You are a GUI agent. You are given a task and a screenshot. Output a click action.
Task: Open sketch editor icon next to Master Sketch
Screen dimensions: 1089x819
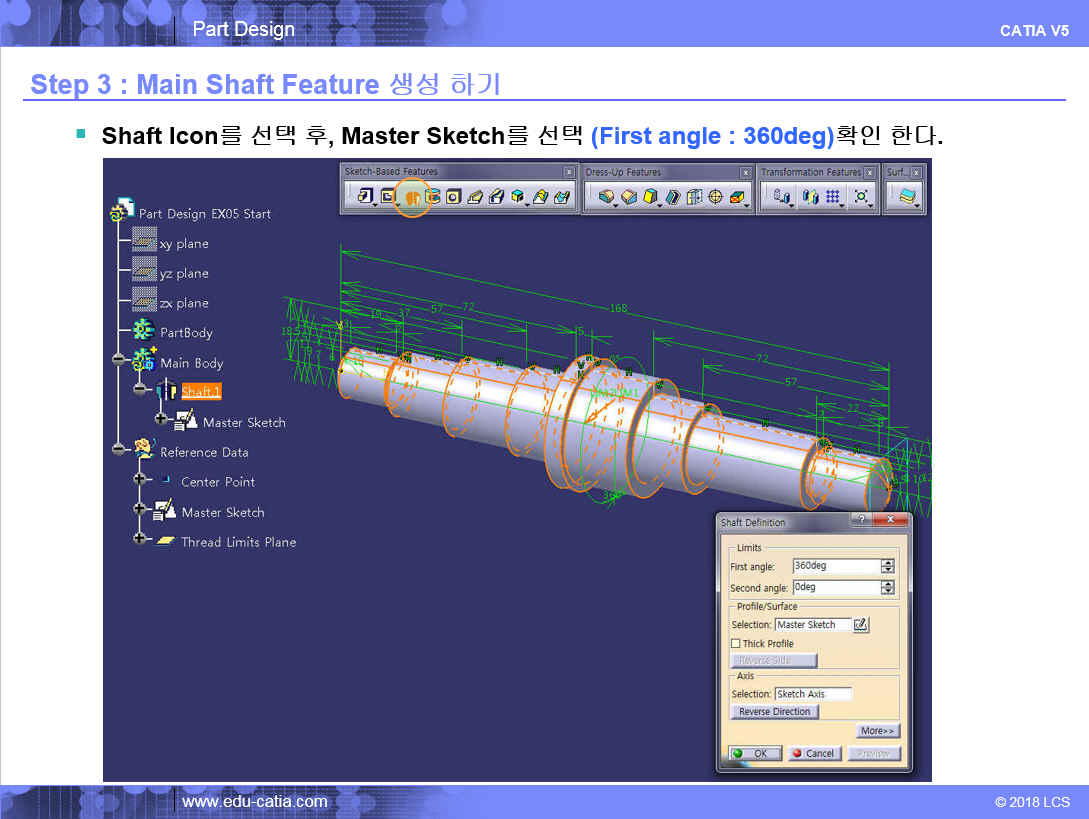tap(861, 625)
